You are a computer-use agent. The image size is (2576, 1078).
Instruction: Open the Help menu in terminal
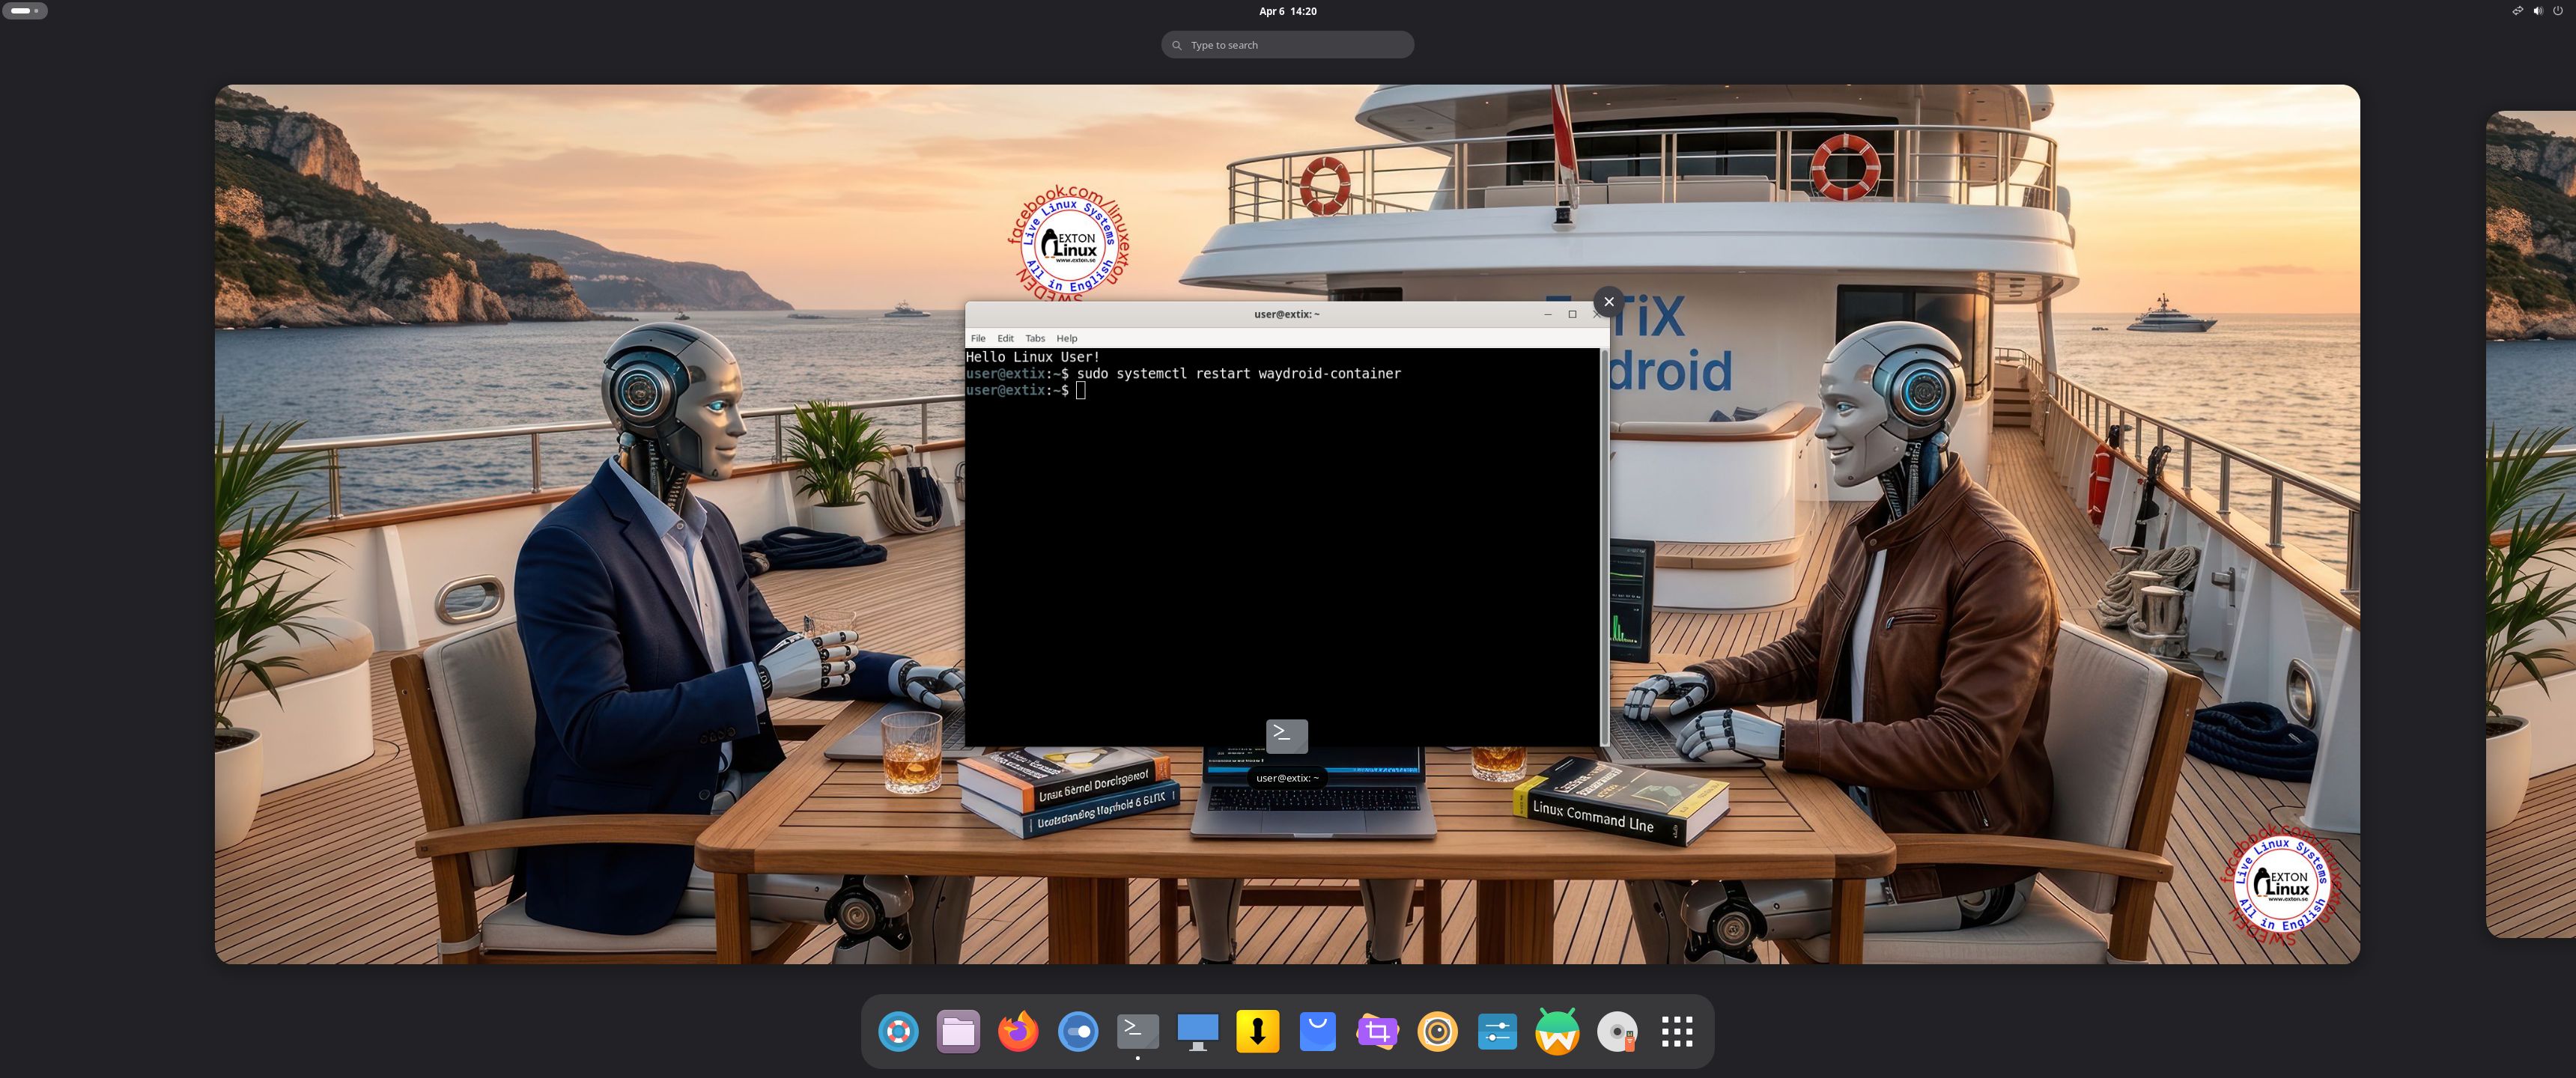click(x=1067, y=338)
